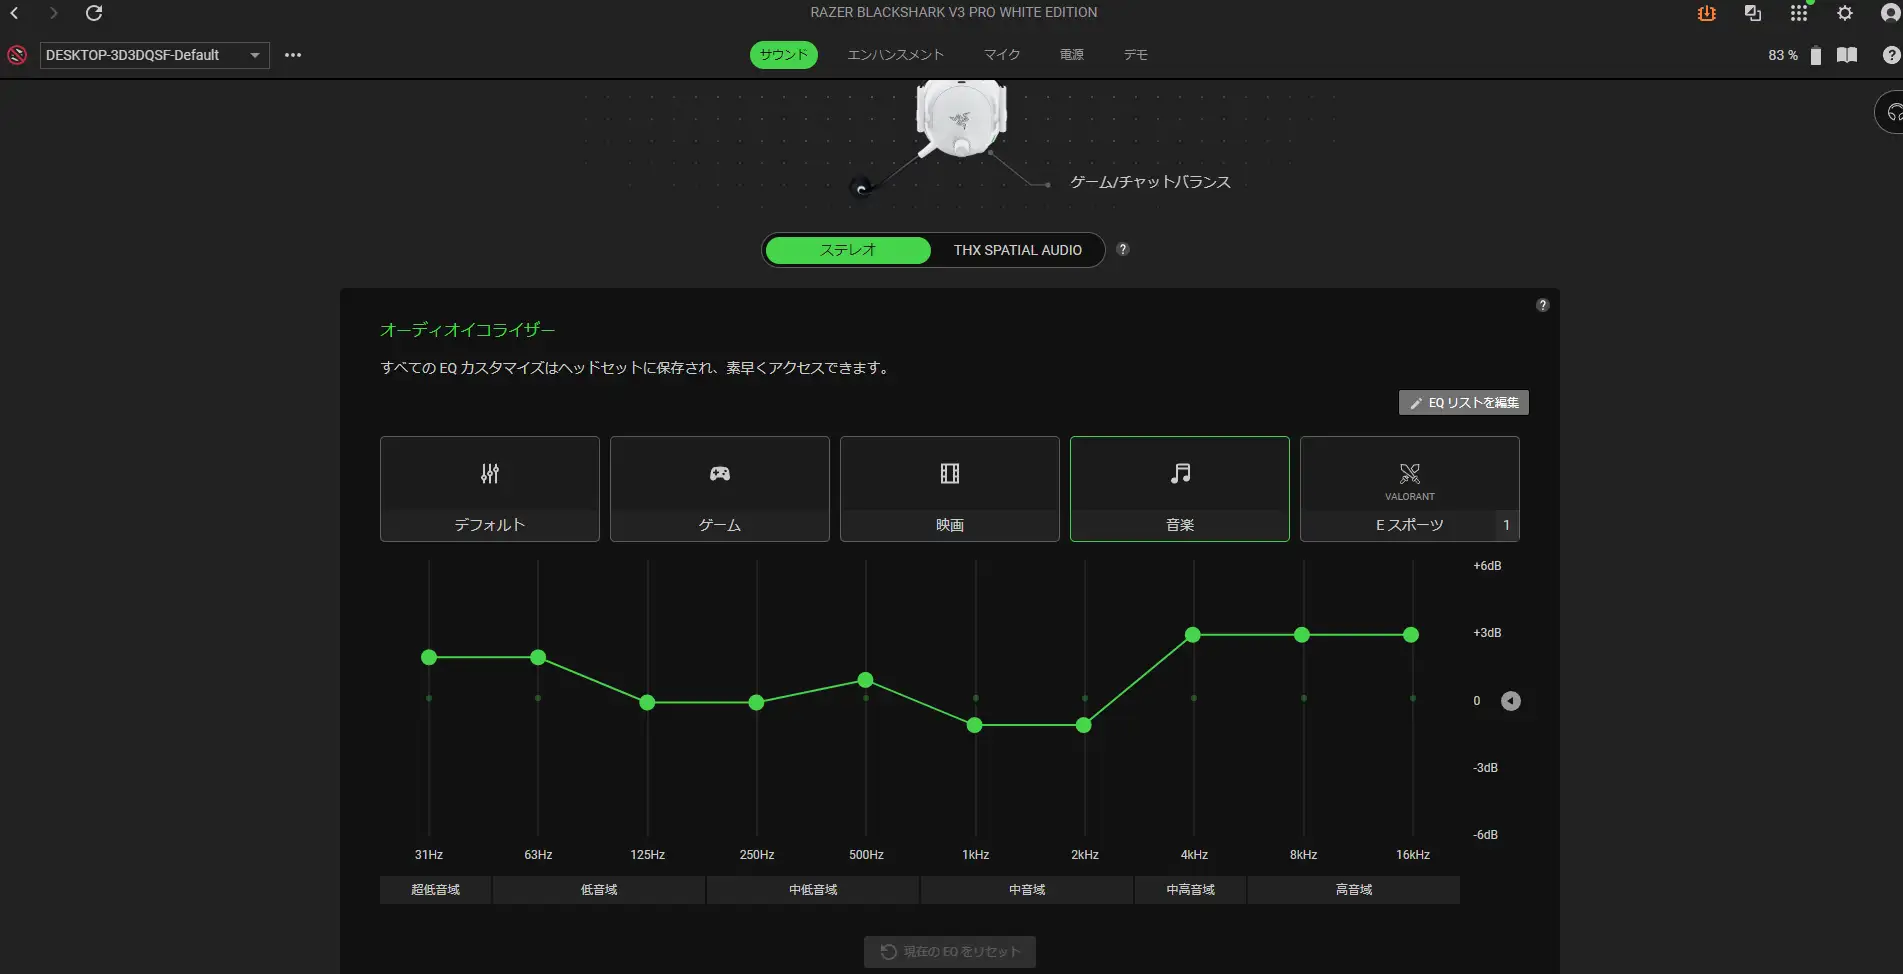The width and height of the screenshot is (1903, 974).
Task: Click the 125Hz band slider handle
Action: point(647,703)
